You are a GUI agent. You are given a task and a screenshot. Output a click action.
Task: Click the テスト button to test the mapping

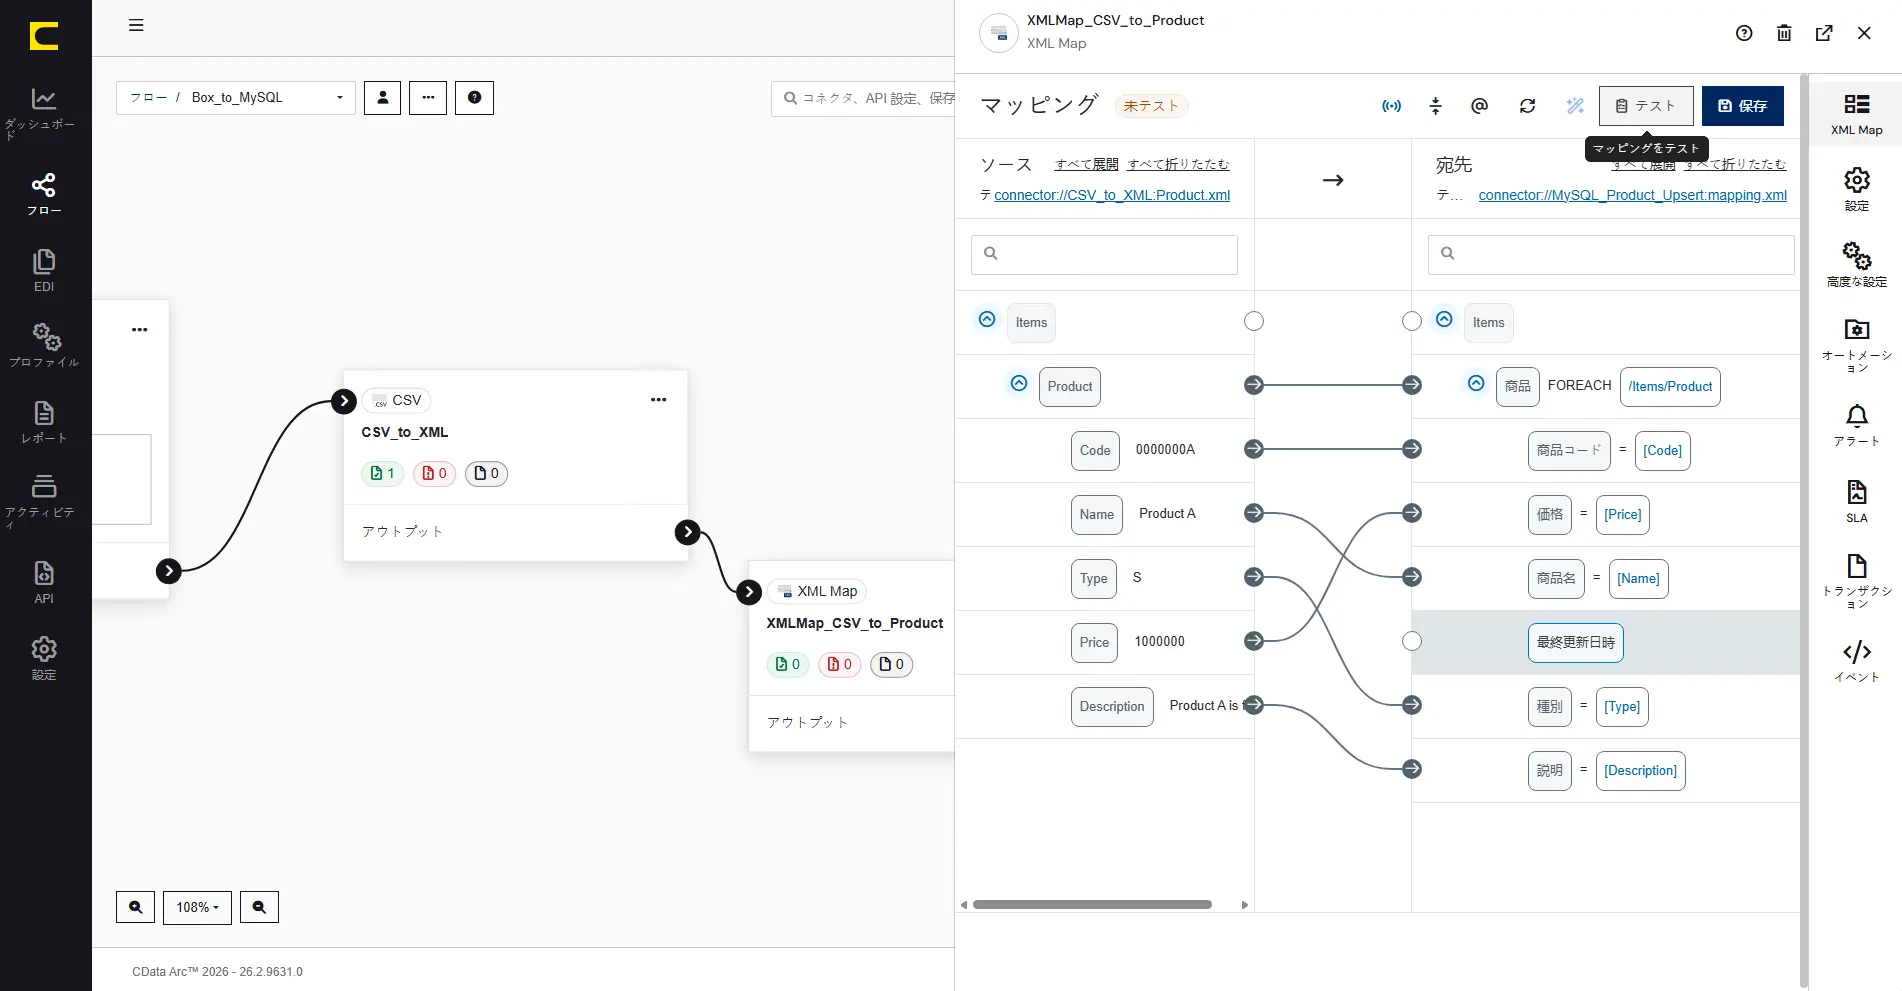click(x=1646, y=106)
